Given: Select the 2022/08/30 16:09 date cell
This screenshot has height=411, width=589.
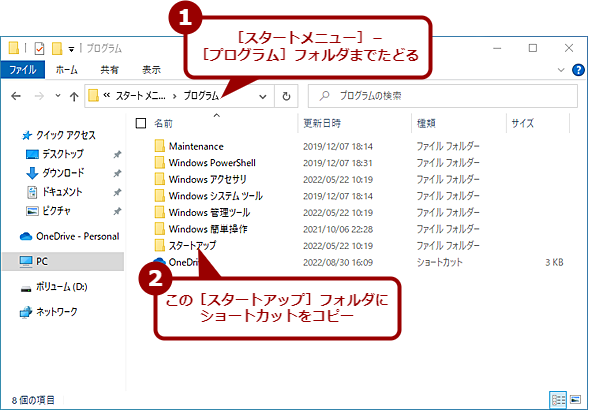Looking at the screenshot, I should [x=338, y=262].
